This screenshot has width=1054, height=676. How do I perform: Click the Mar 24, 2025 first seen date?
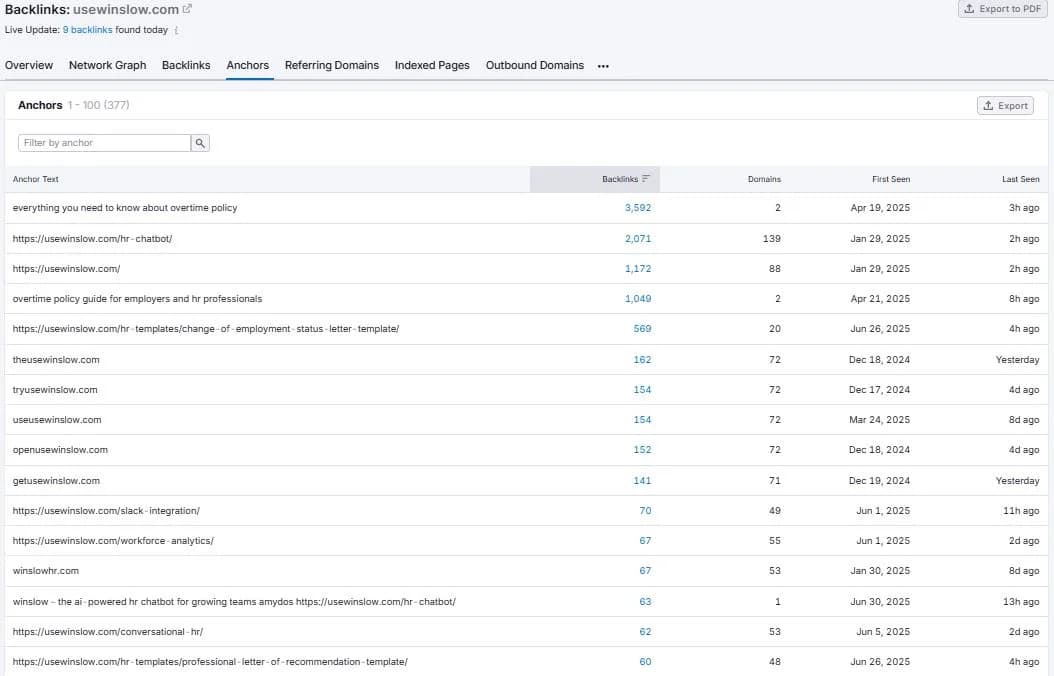pos(879,419)
